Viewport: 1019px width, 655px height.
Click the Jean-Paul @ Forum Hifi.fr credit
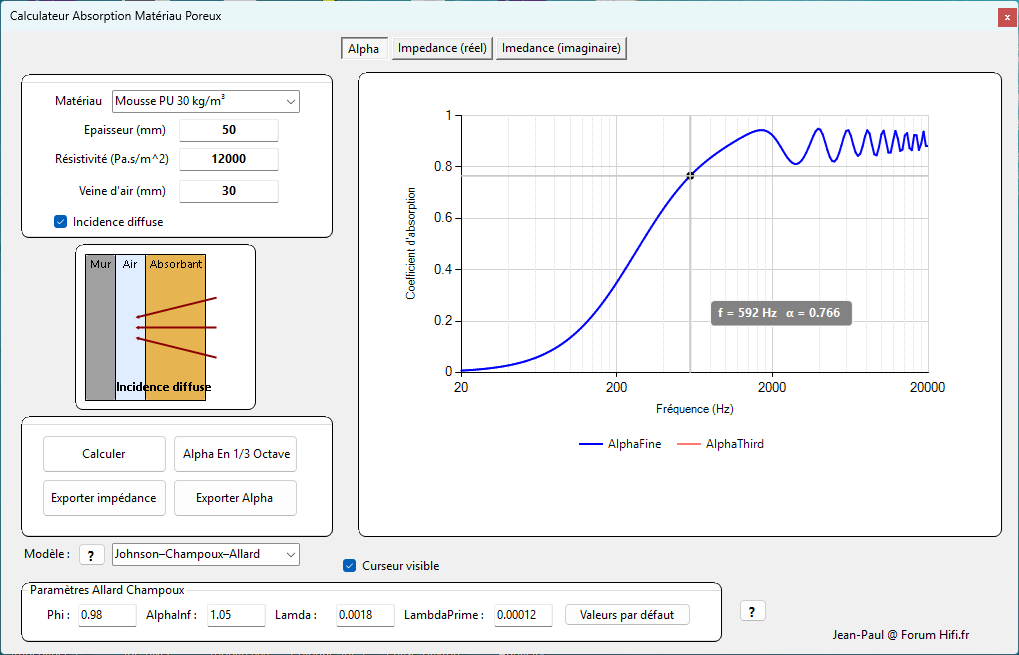tap(901, 635)
